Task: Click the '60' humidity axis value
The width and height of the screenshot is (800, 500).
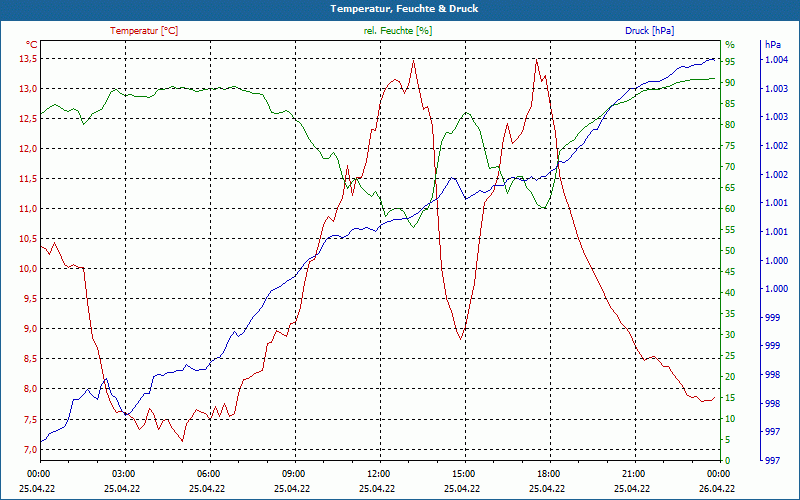Action: pos(730,209)
